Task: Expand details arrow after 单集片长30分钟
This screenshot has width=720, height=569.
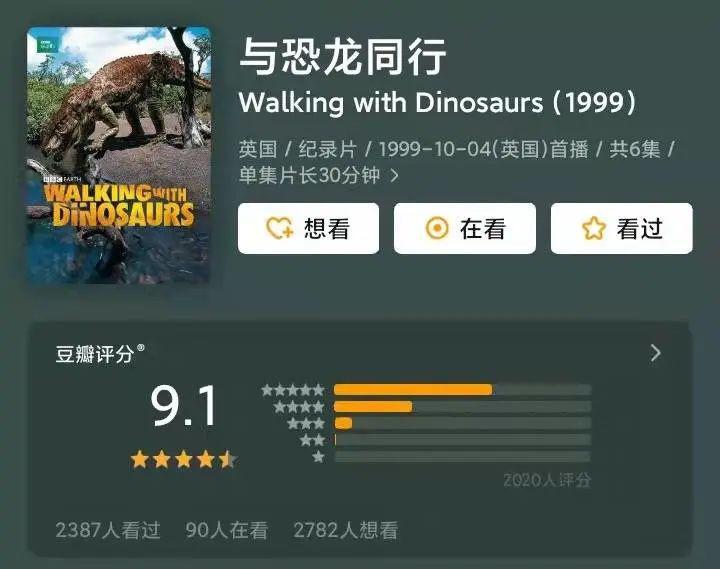Action: click(x=394, y=175)
